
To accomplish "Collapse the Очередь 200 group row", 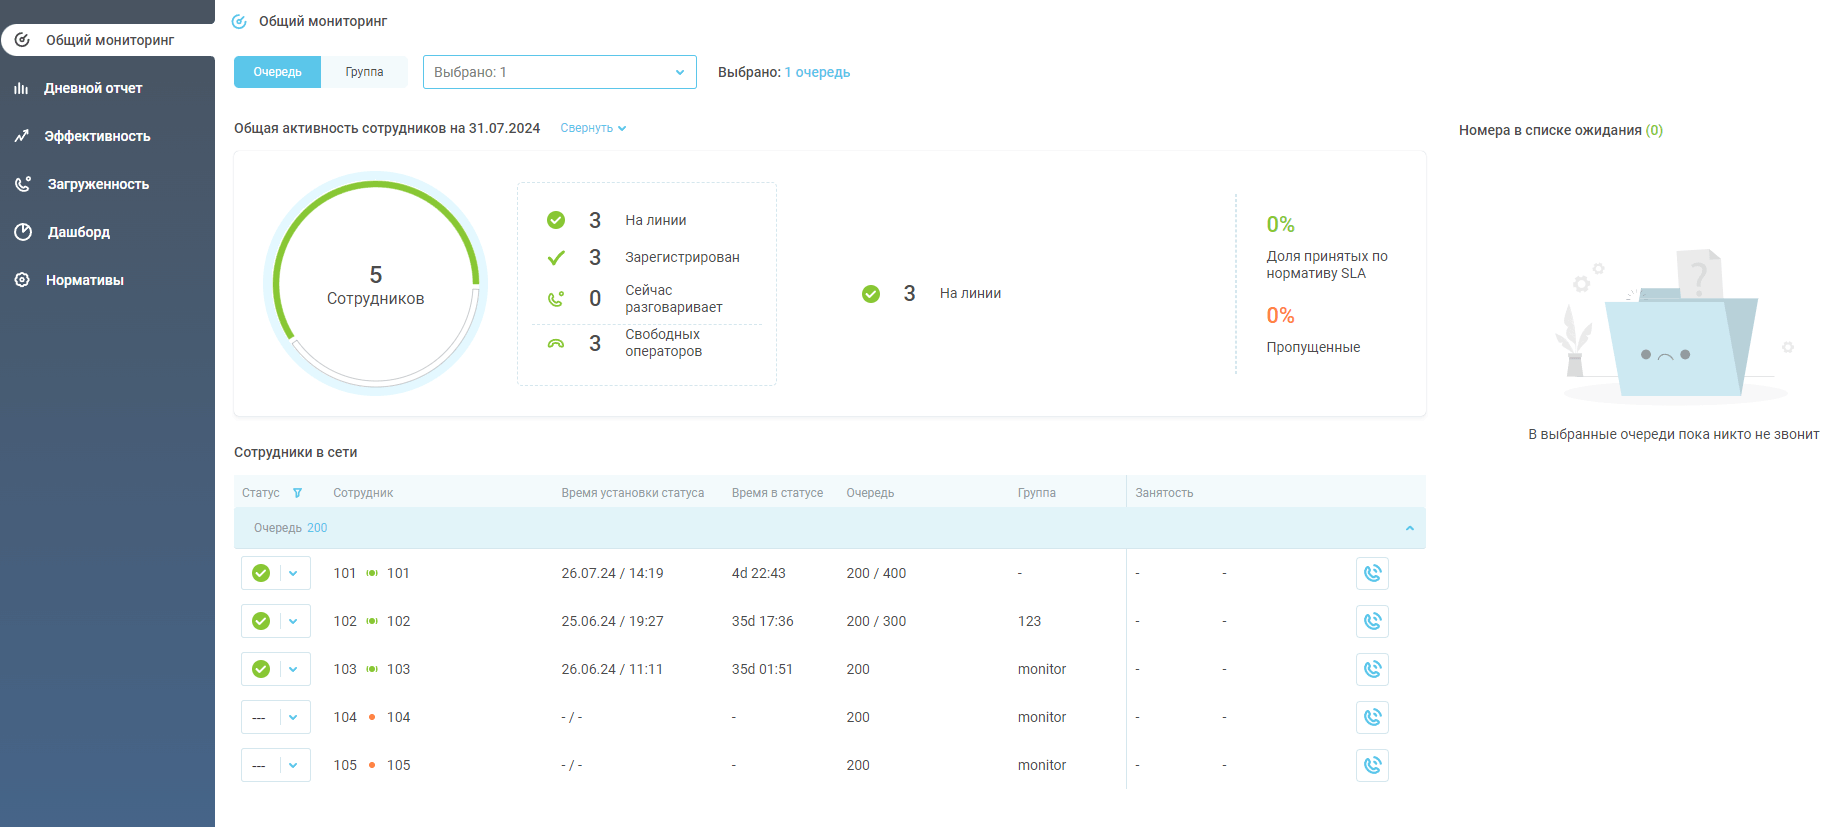I will pos(1409,528).
